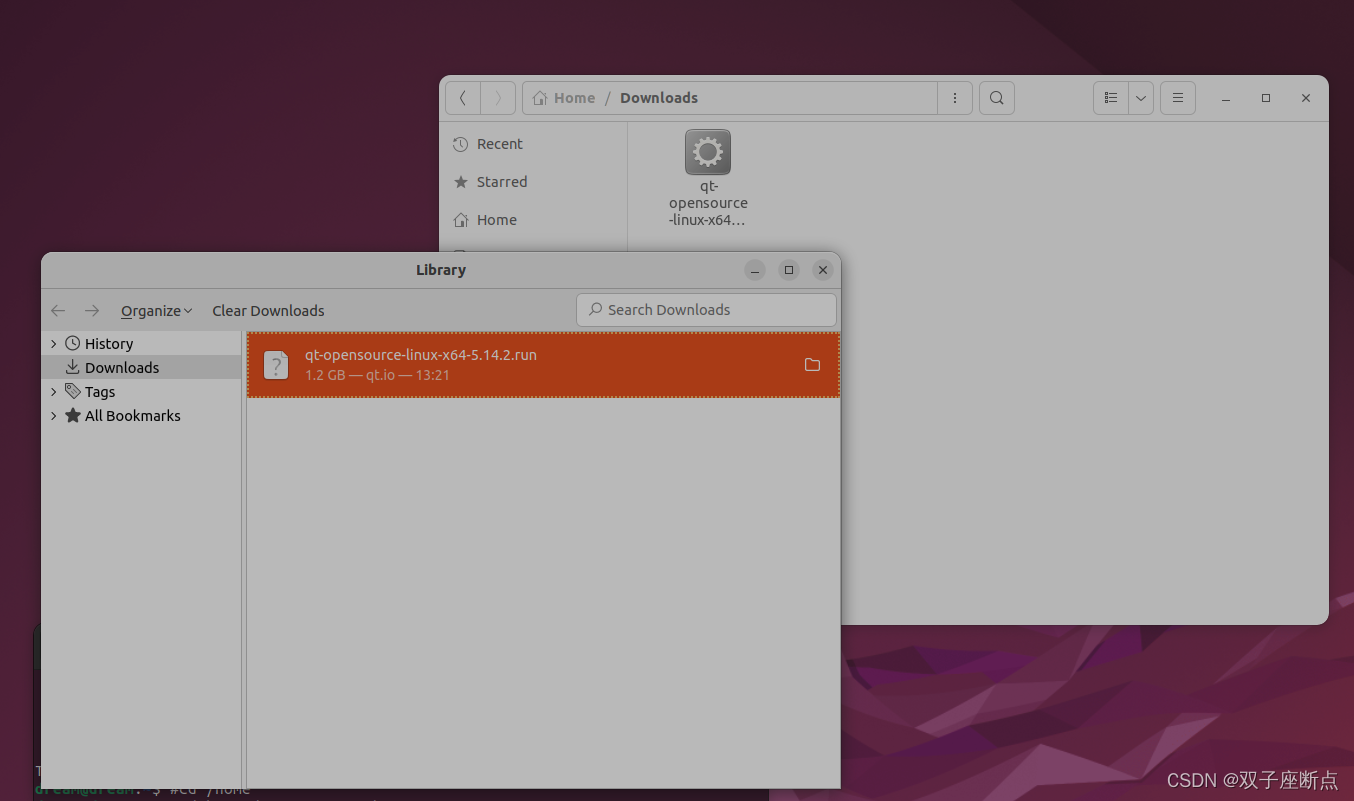Open Files path options three-dot menu
The width and height of the screenshot is (1354, 801).
coord(955,98)
